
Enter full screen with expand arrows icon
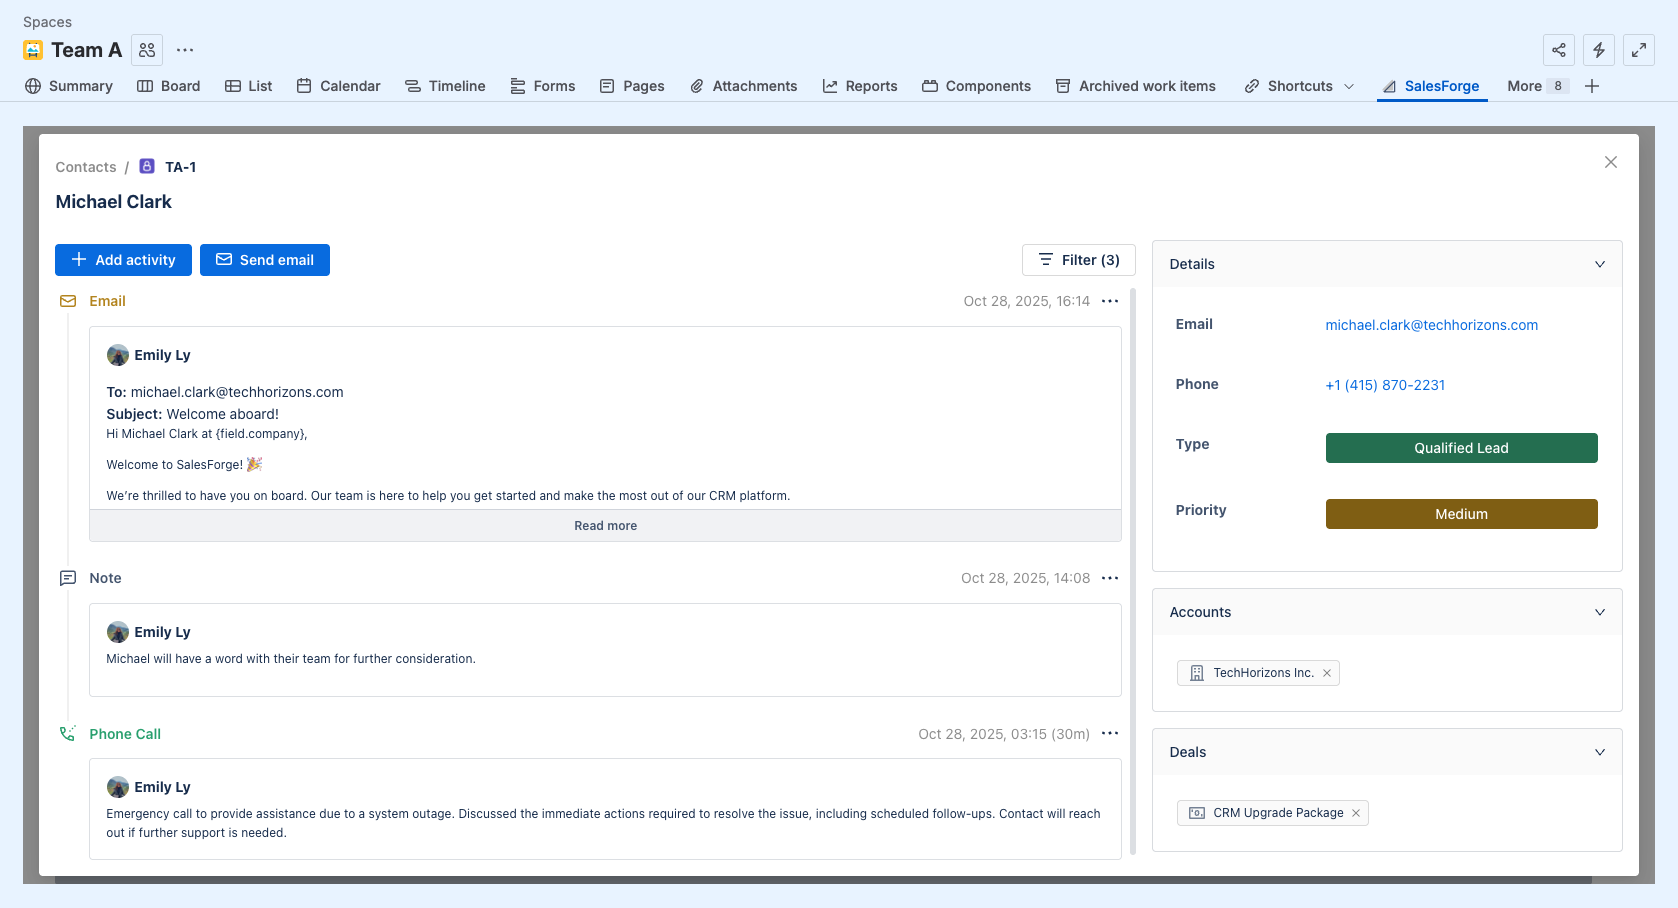click(1638, 50)
